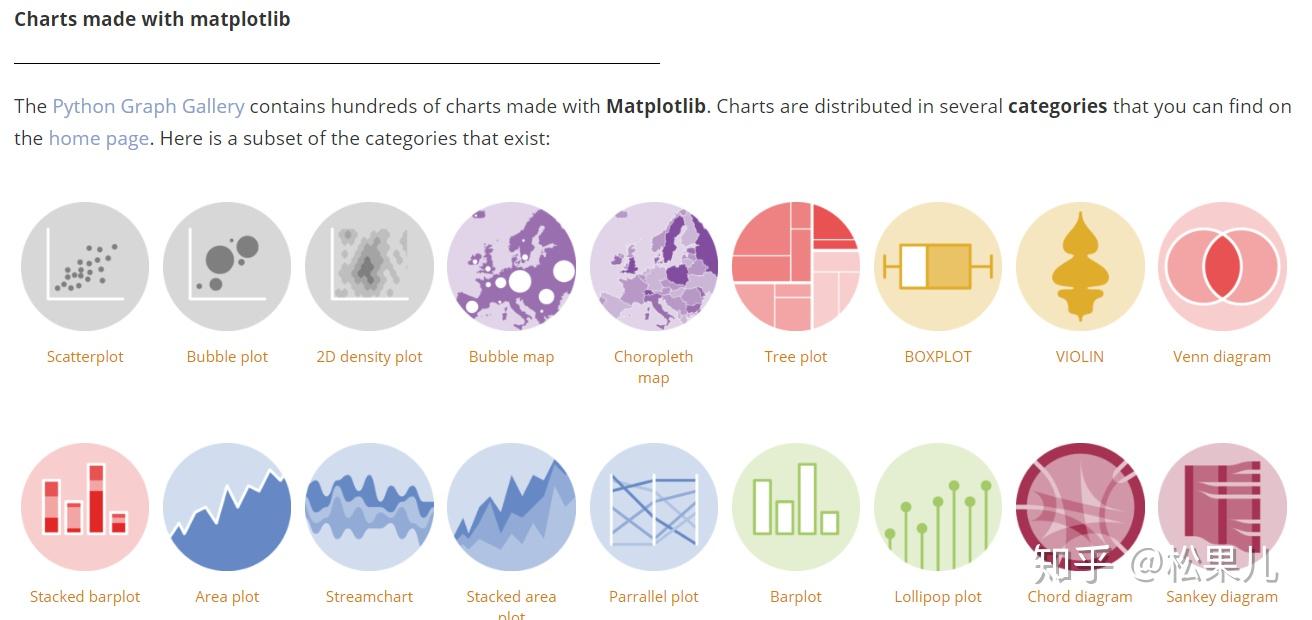Go to the home page link
Viewport: 1312px width, 620px height.
click(x=99, y=138)
